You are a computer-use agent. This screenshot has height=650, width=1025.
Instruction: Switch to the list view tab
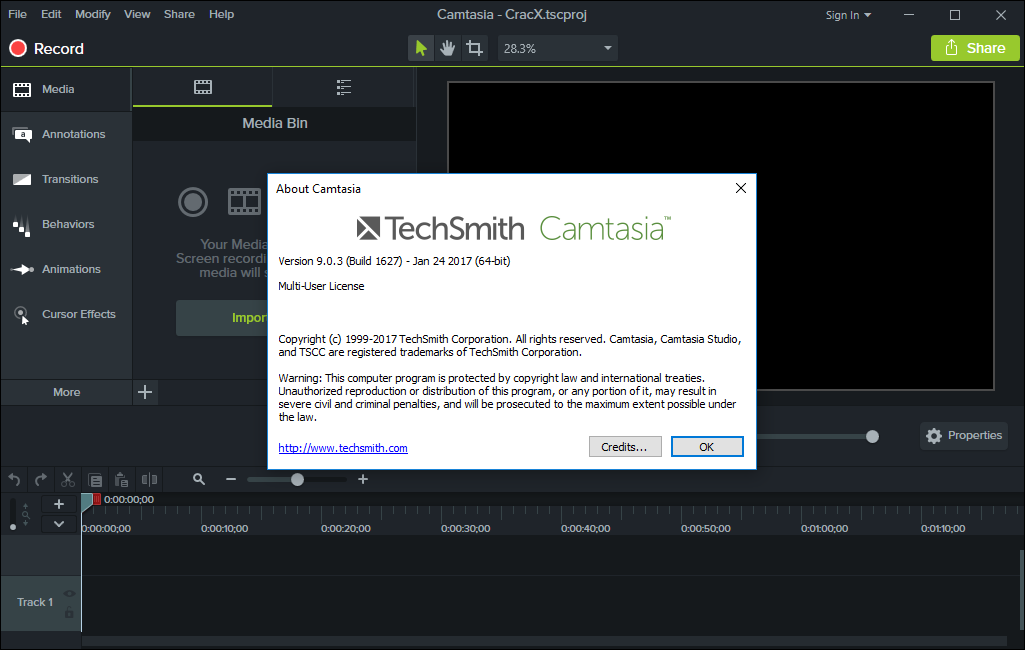click(344, 88)
